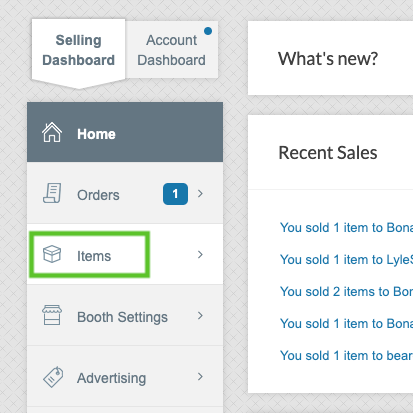413x413 pixels.
Task: Expand the Advertising chevron
Action: pos(200,377)
